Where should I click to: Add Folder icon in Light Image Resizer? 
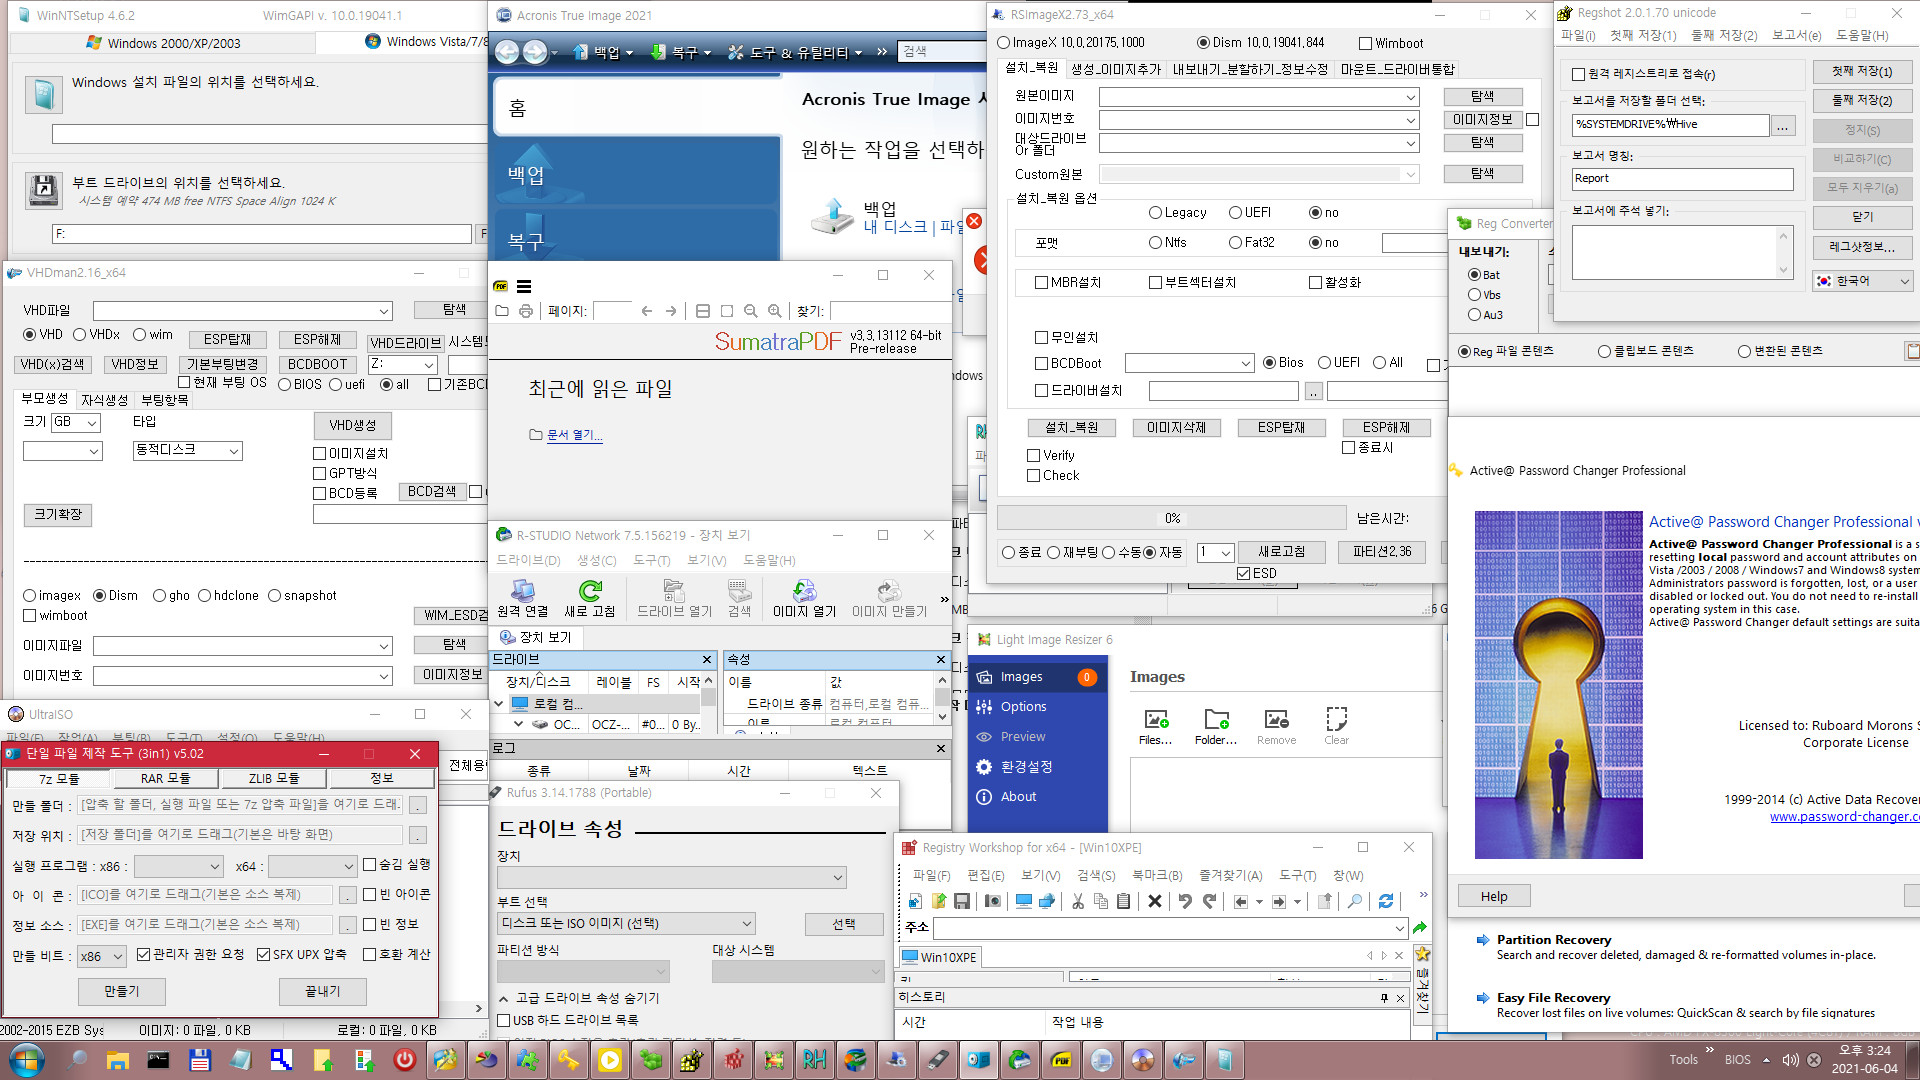1216,726
